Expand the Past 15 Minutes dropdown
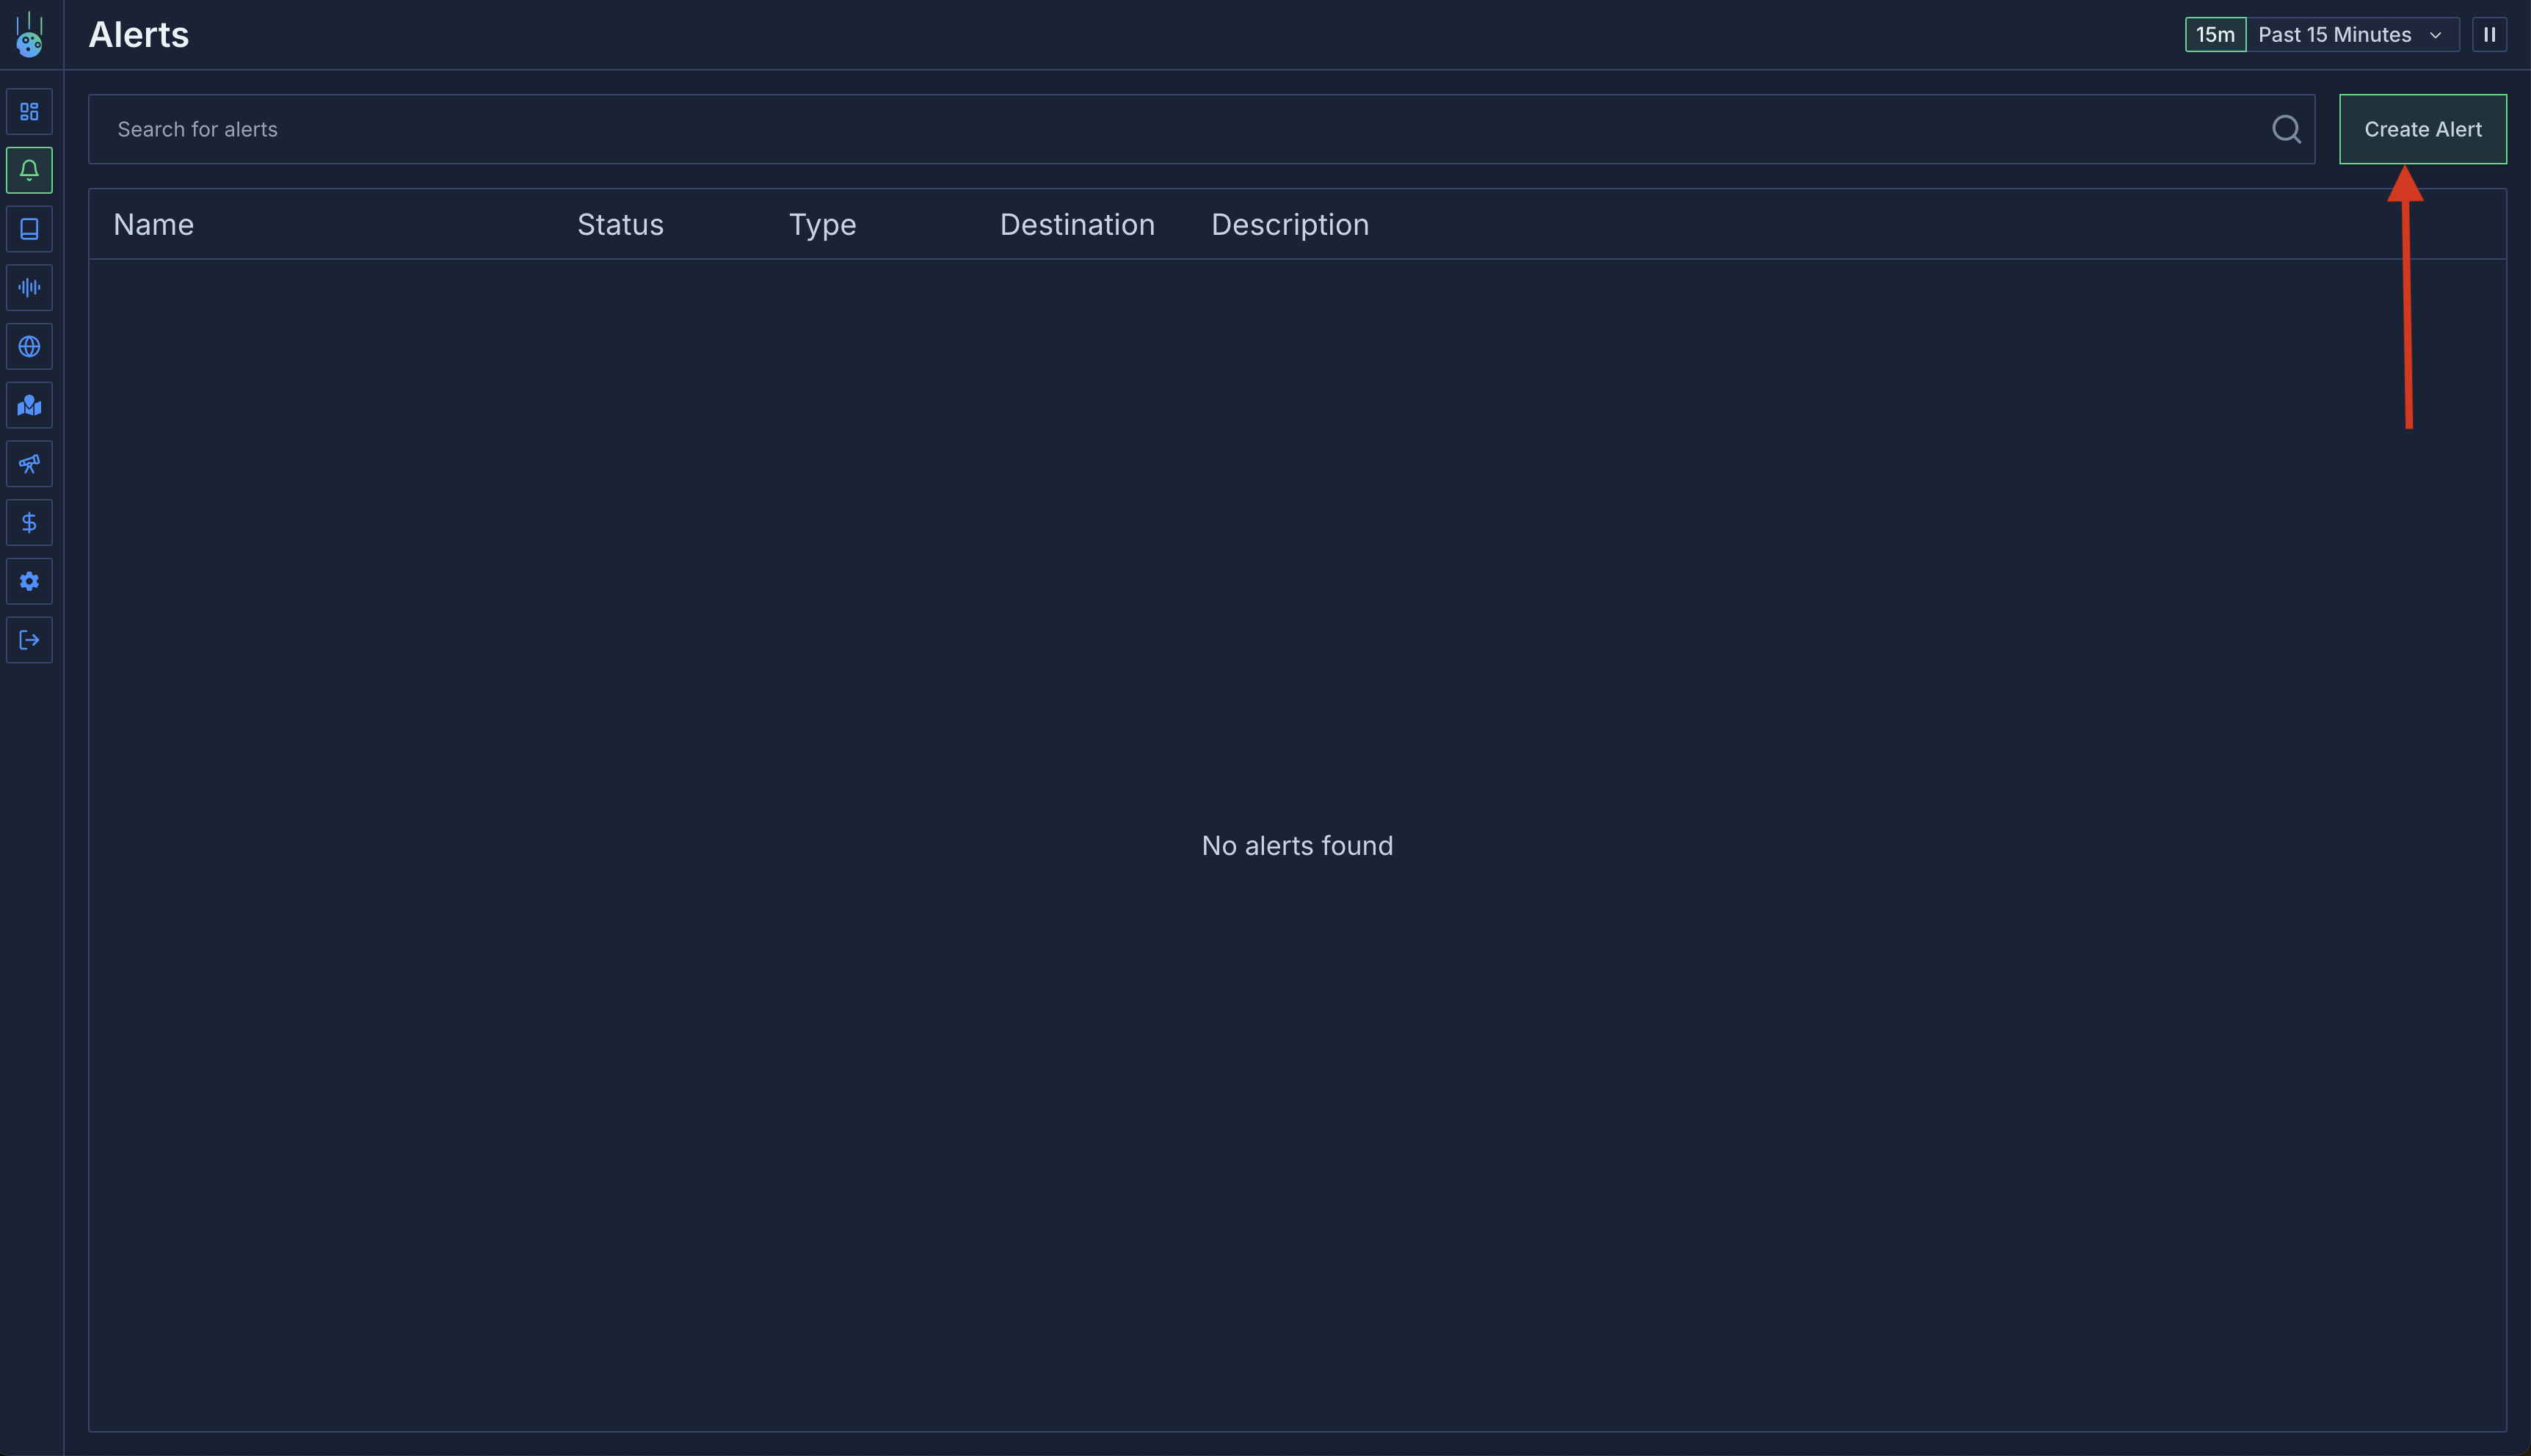This screenshot has height=1456, width=2531. coord(2350,35)
